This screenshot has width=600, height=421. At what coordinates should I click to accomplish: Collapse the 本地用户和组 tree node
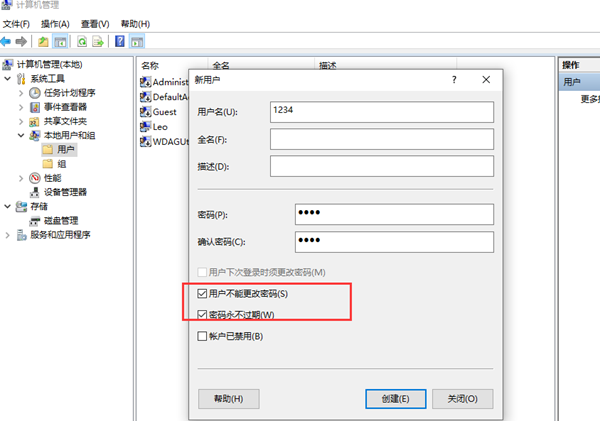point(21,135)
